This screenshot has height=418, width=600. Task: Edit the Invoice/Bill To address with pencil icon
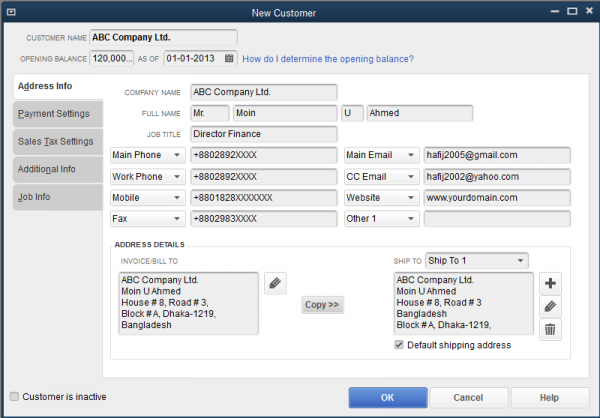276,284
